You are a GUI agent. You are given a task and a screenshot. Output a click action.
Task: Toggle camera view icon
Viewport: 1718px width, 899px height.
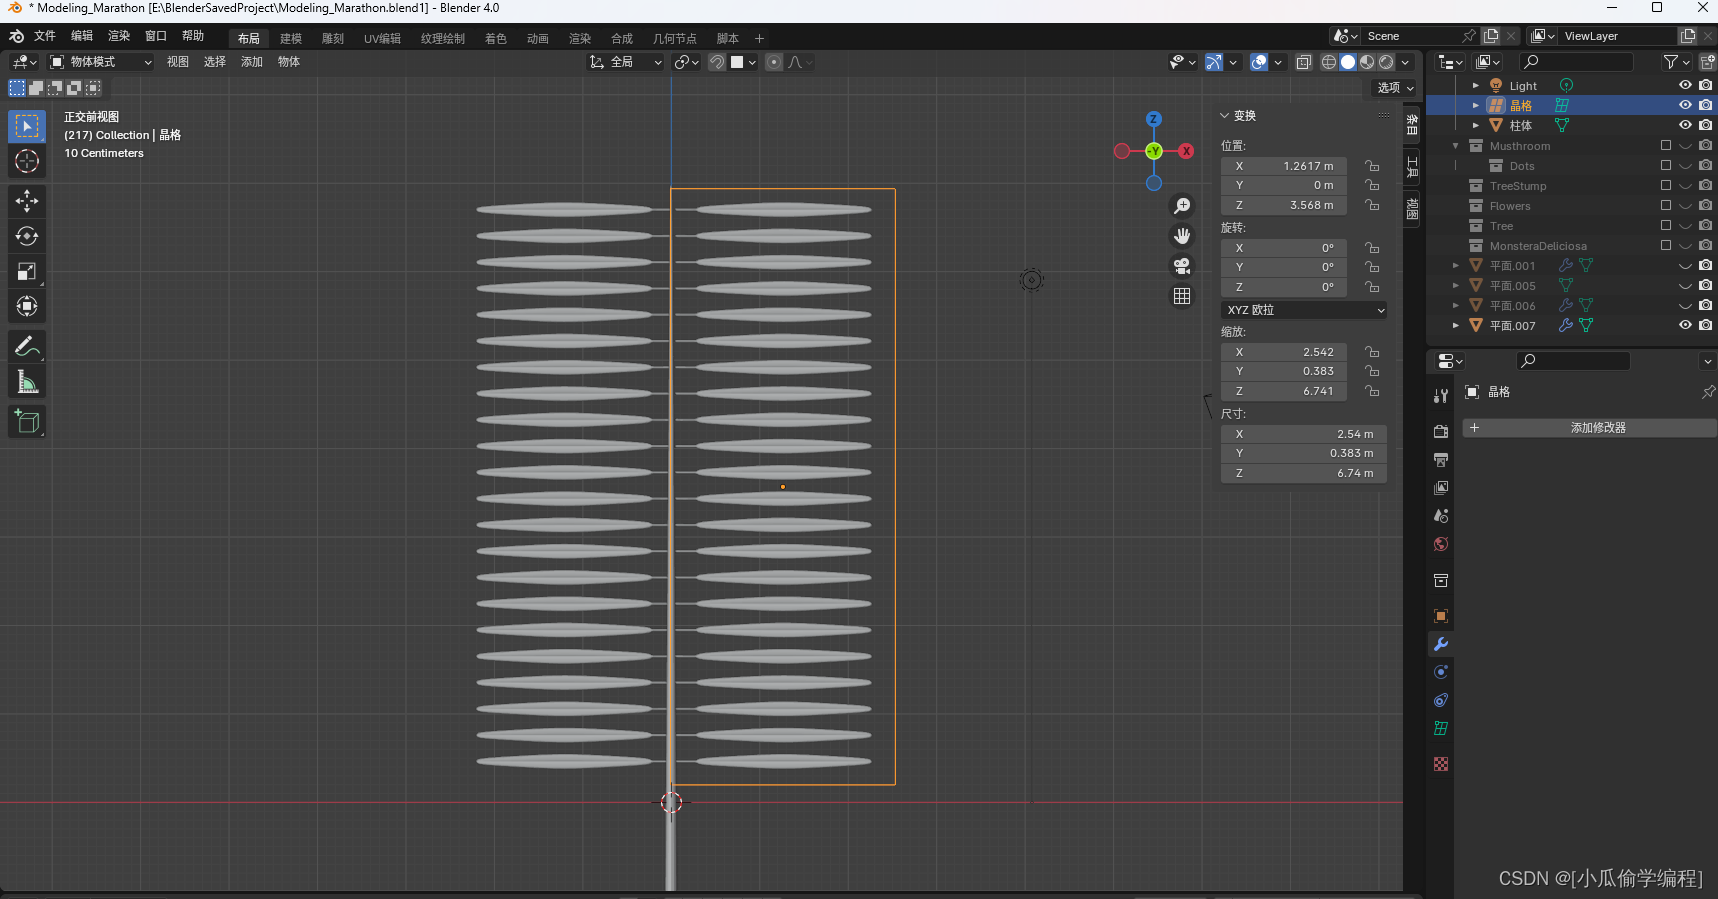[x=1182, y=266]
